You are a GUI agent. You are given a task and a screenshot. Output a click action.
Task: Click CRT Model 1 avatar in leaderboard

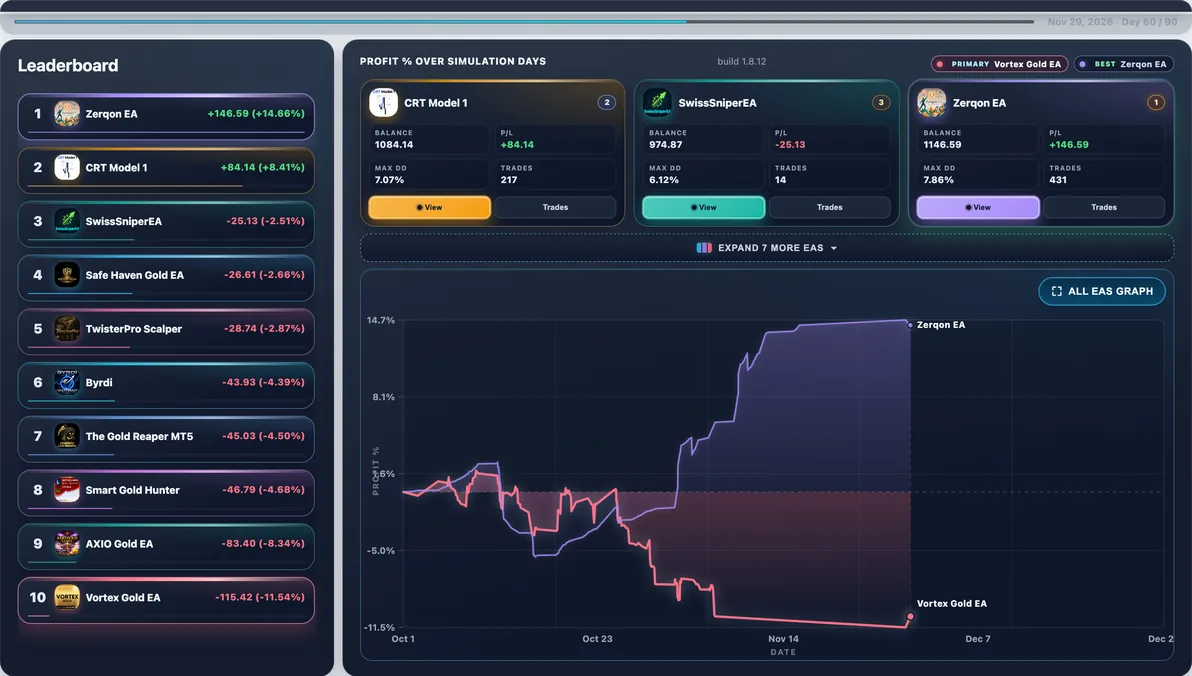pyautogui.click(x=67, y=167)
